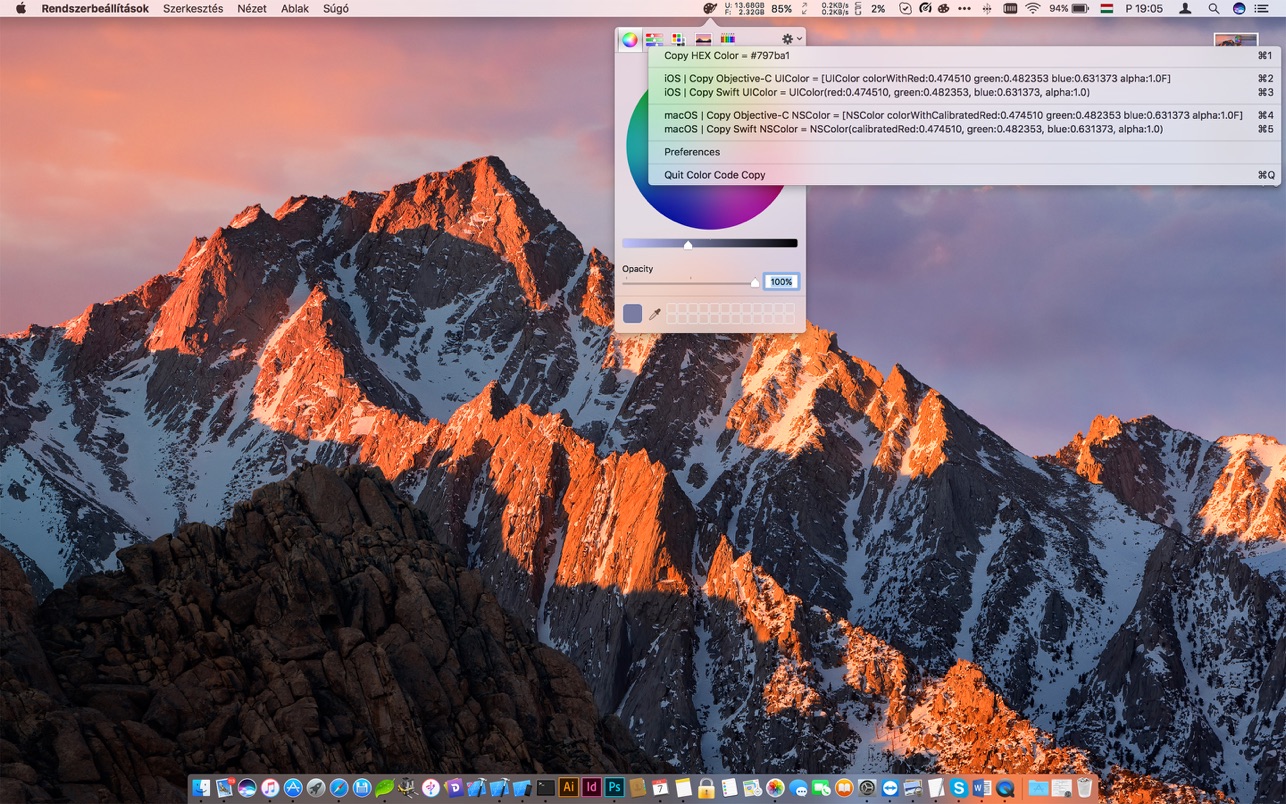Click the Opacity percentage input field
1286x804 pixels.
(x=780, y=282)
